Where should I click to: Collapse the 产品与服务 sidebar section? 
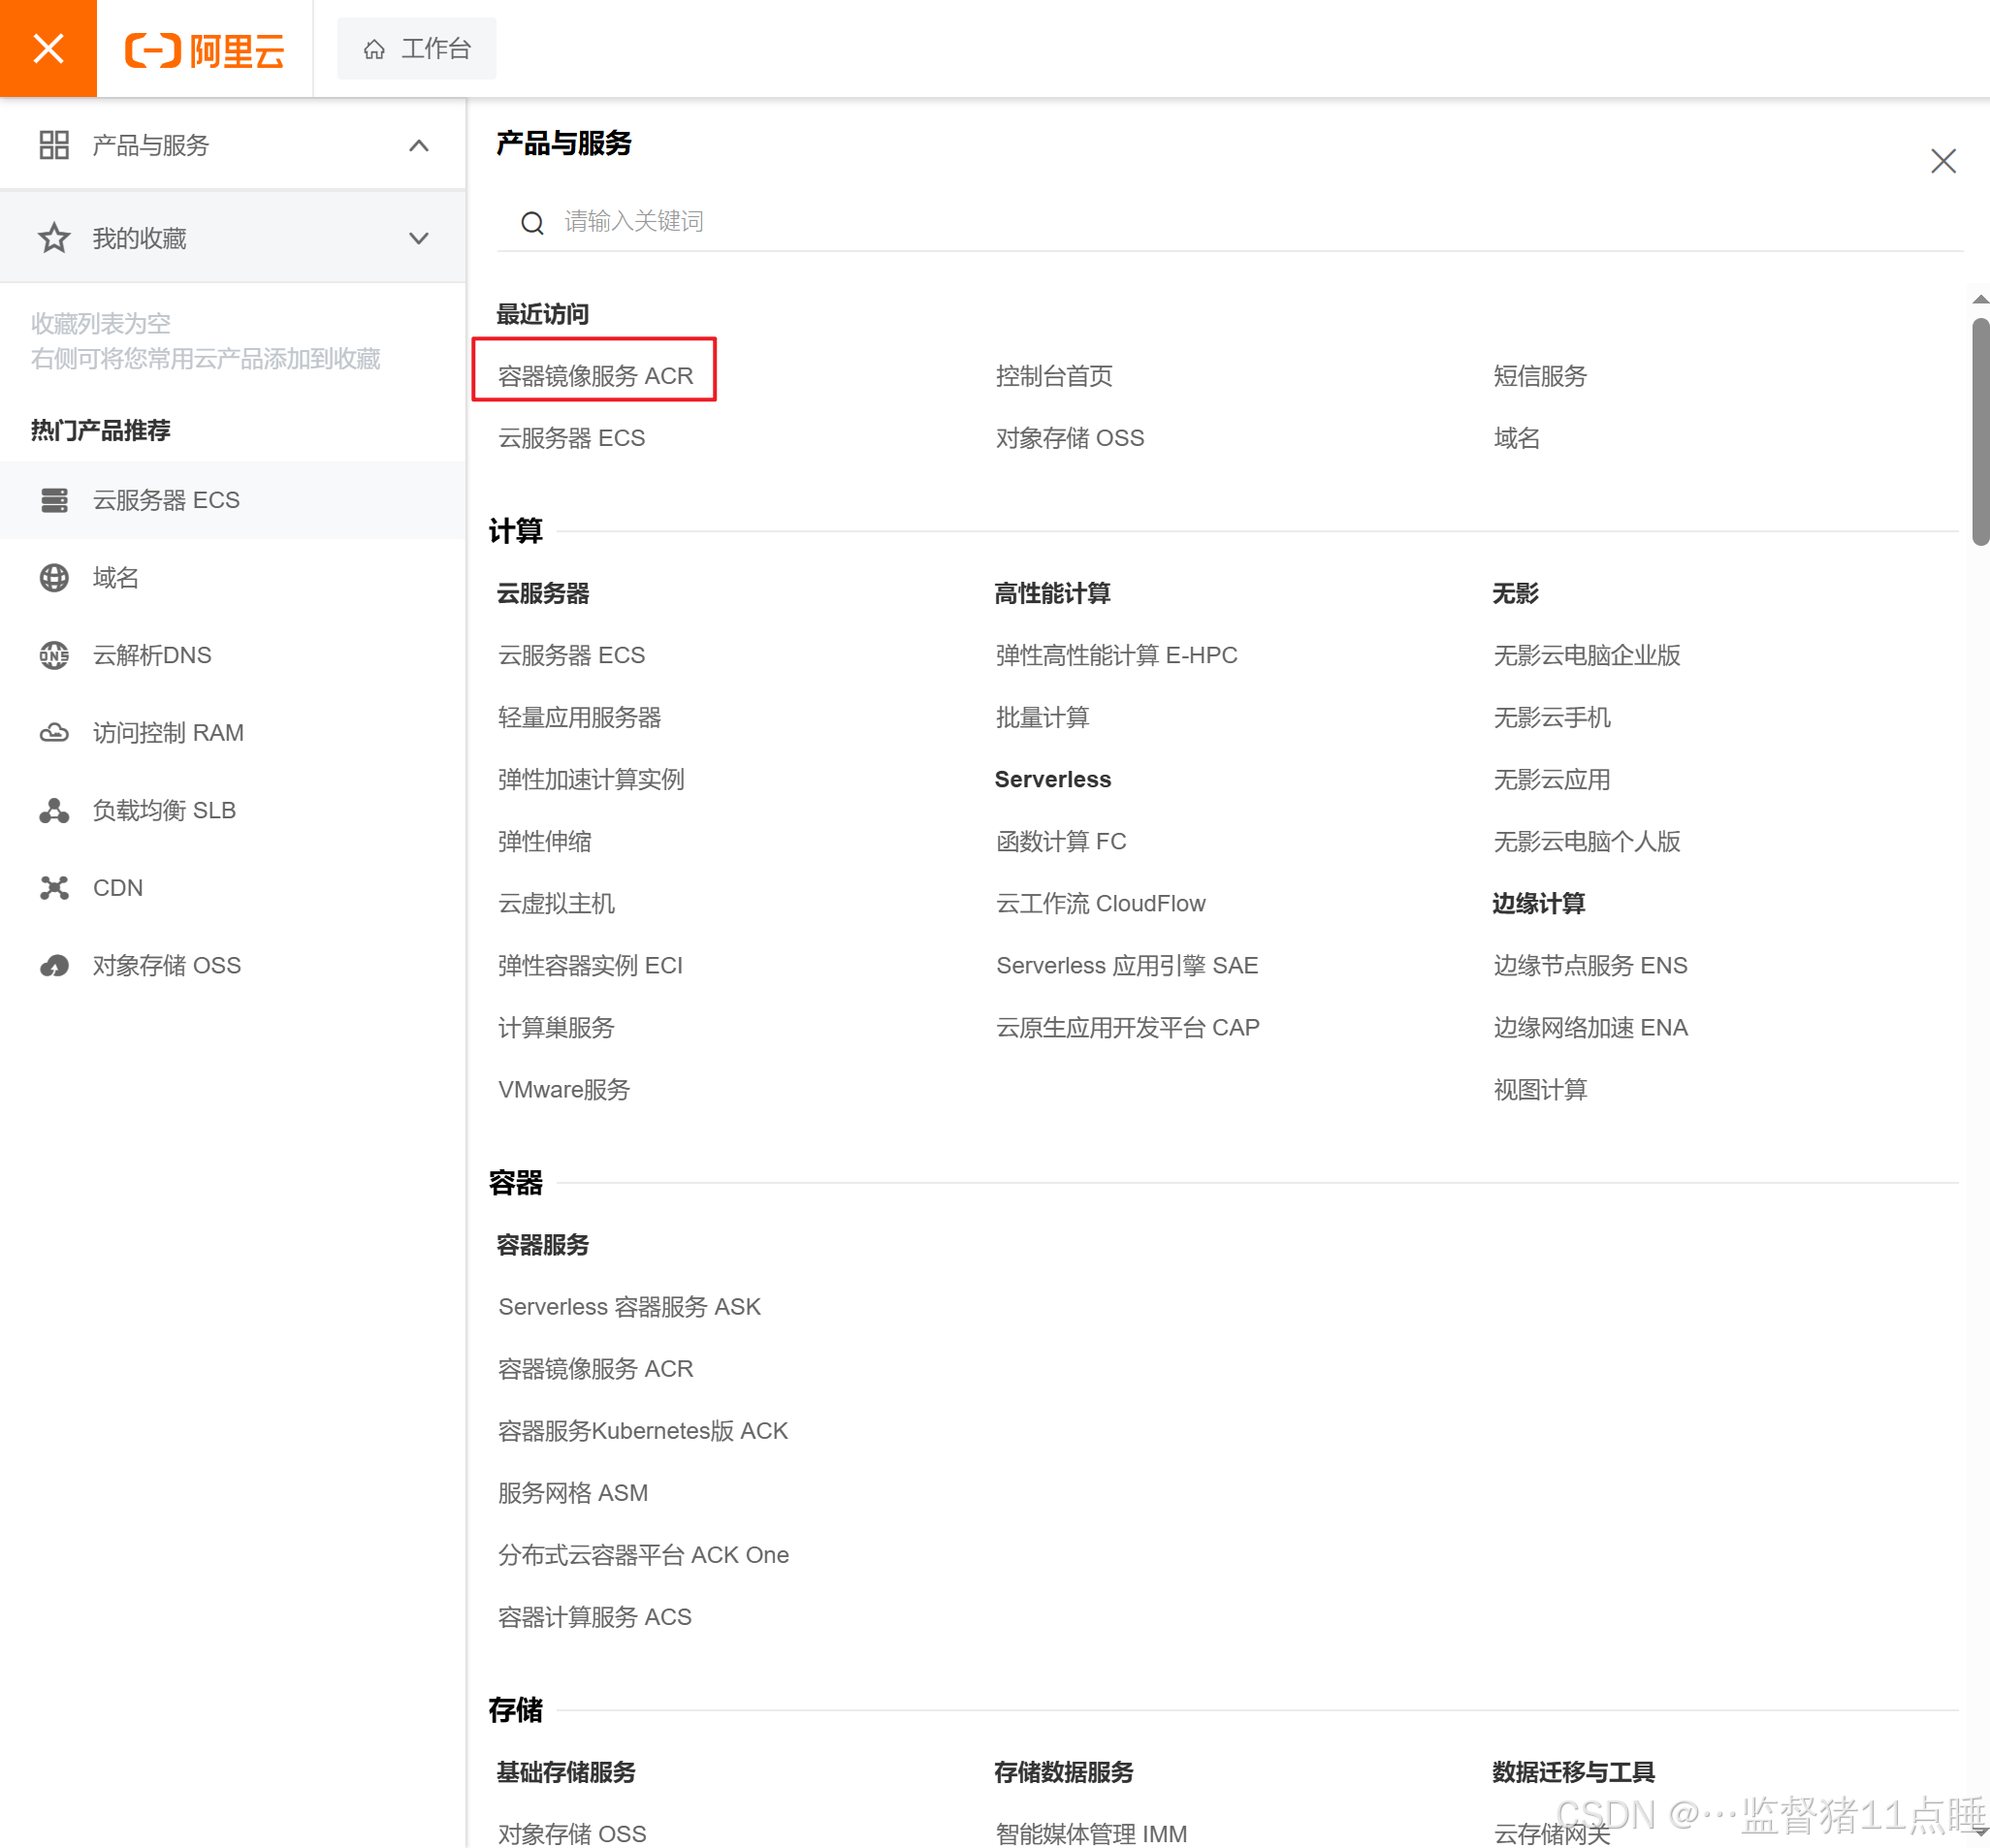419,145
